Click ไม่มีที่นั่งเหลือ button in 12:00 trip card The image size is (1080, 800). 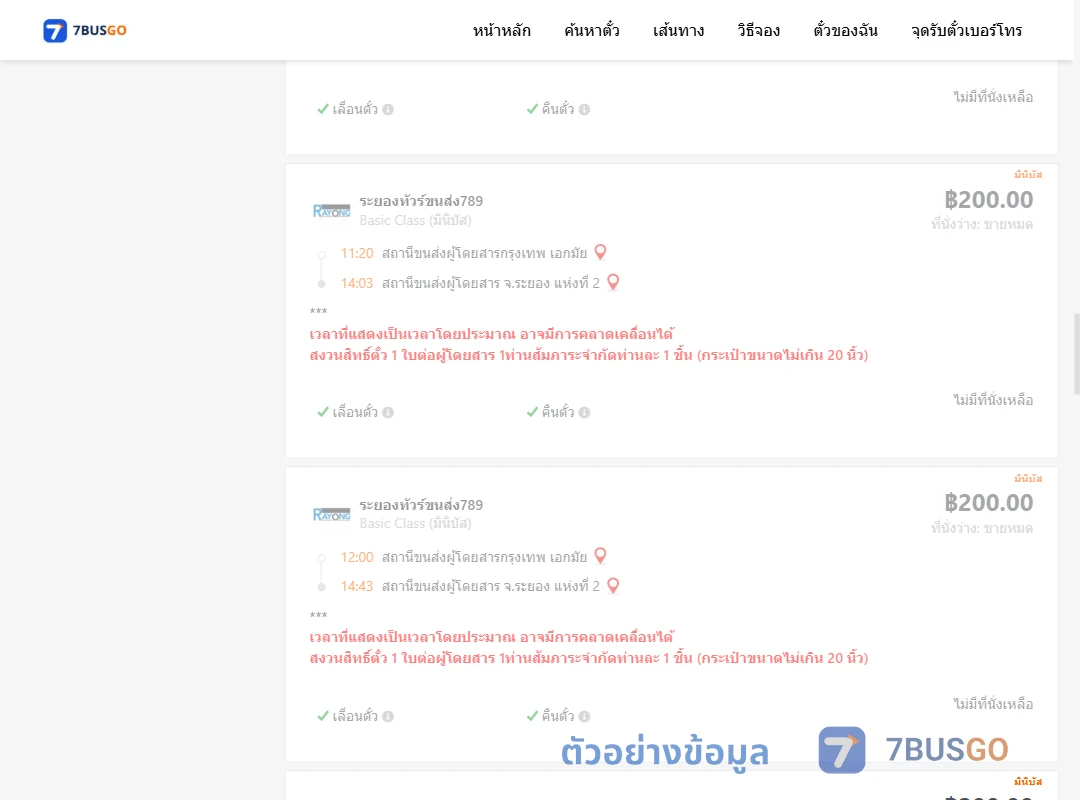coord(993,704)
